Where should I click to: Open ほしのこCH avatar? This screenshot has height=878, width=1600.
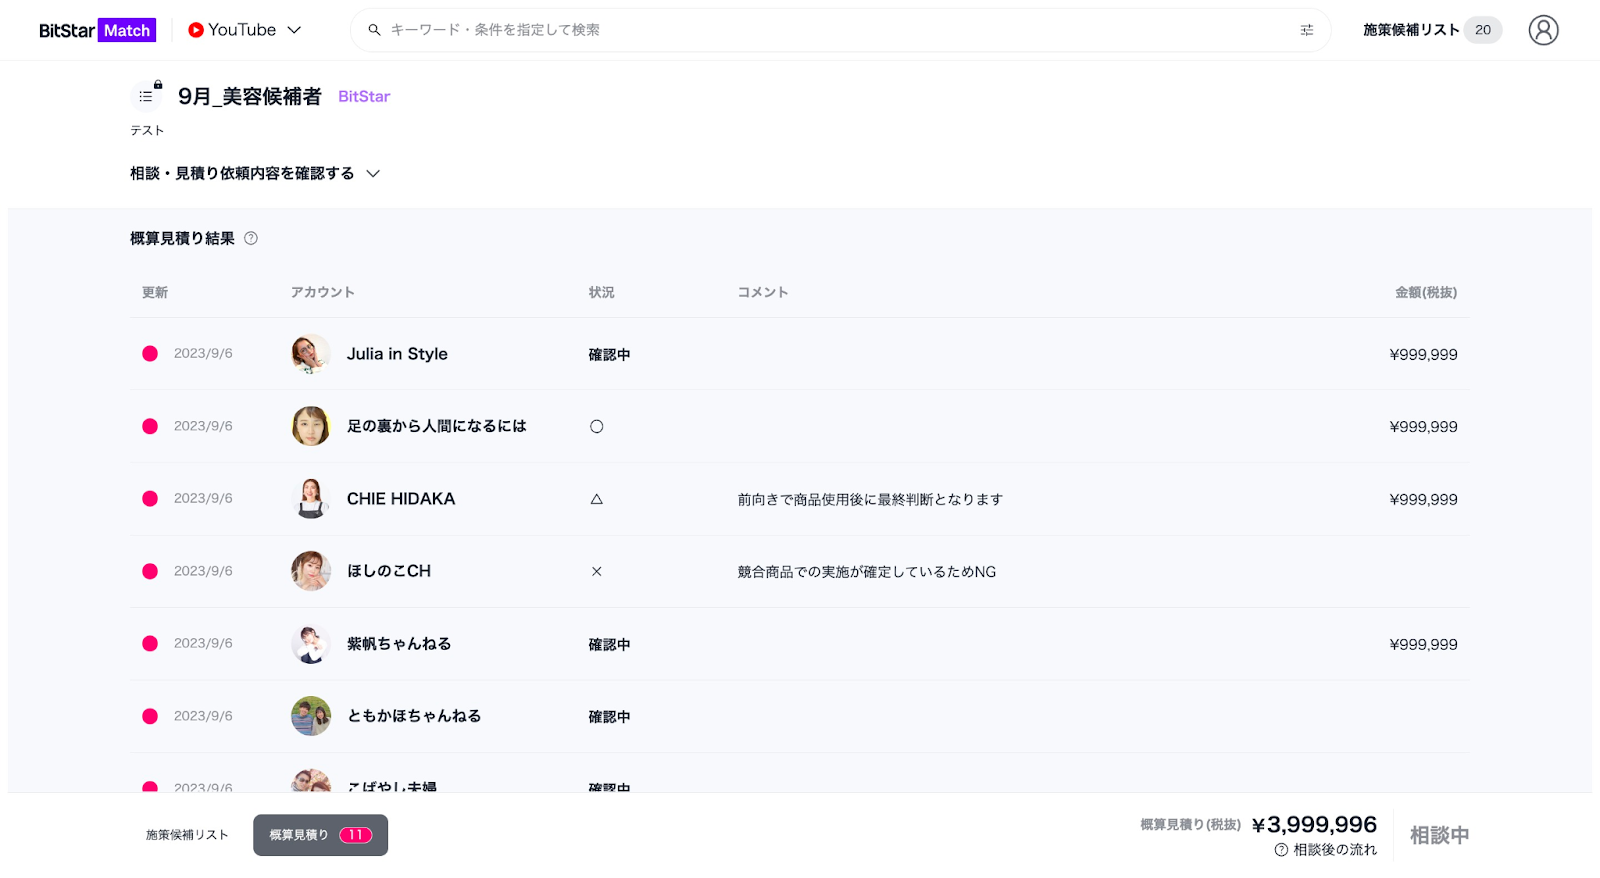point(311,571)
